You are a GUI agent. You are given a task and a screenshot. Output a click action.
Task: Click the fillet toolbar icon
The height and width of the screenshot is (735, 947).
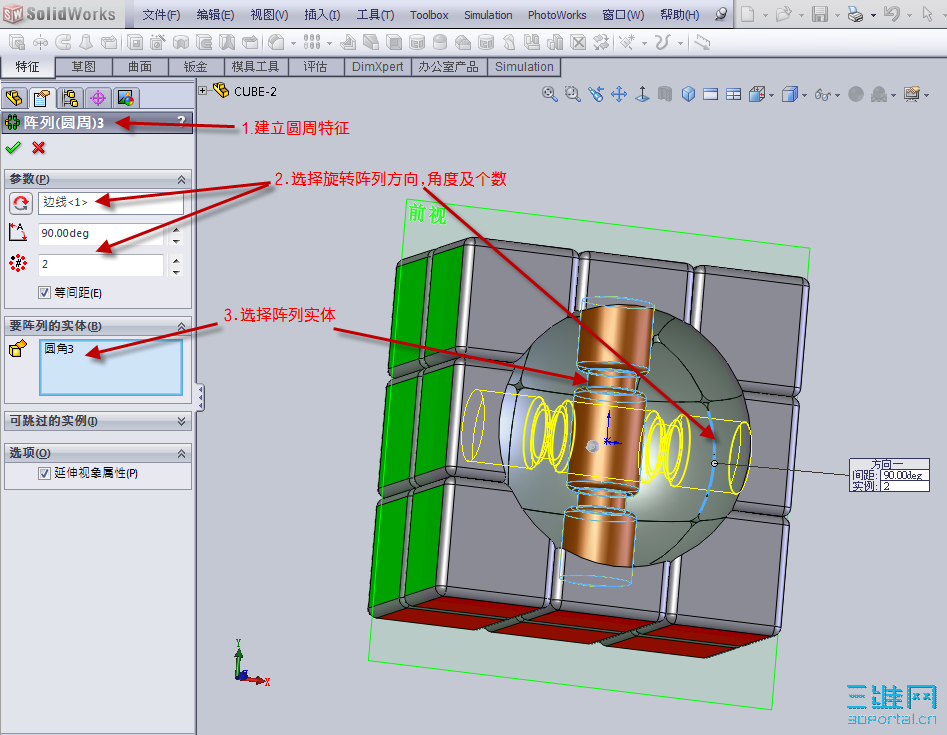[276, 42]
